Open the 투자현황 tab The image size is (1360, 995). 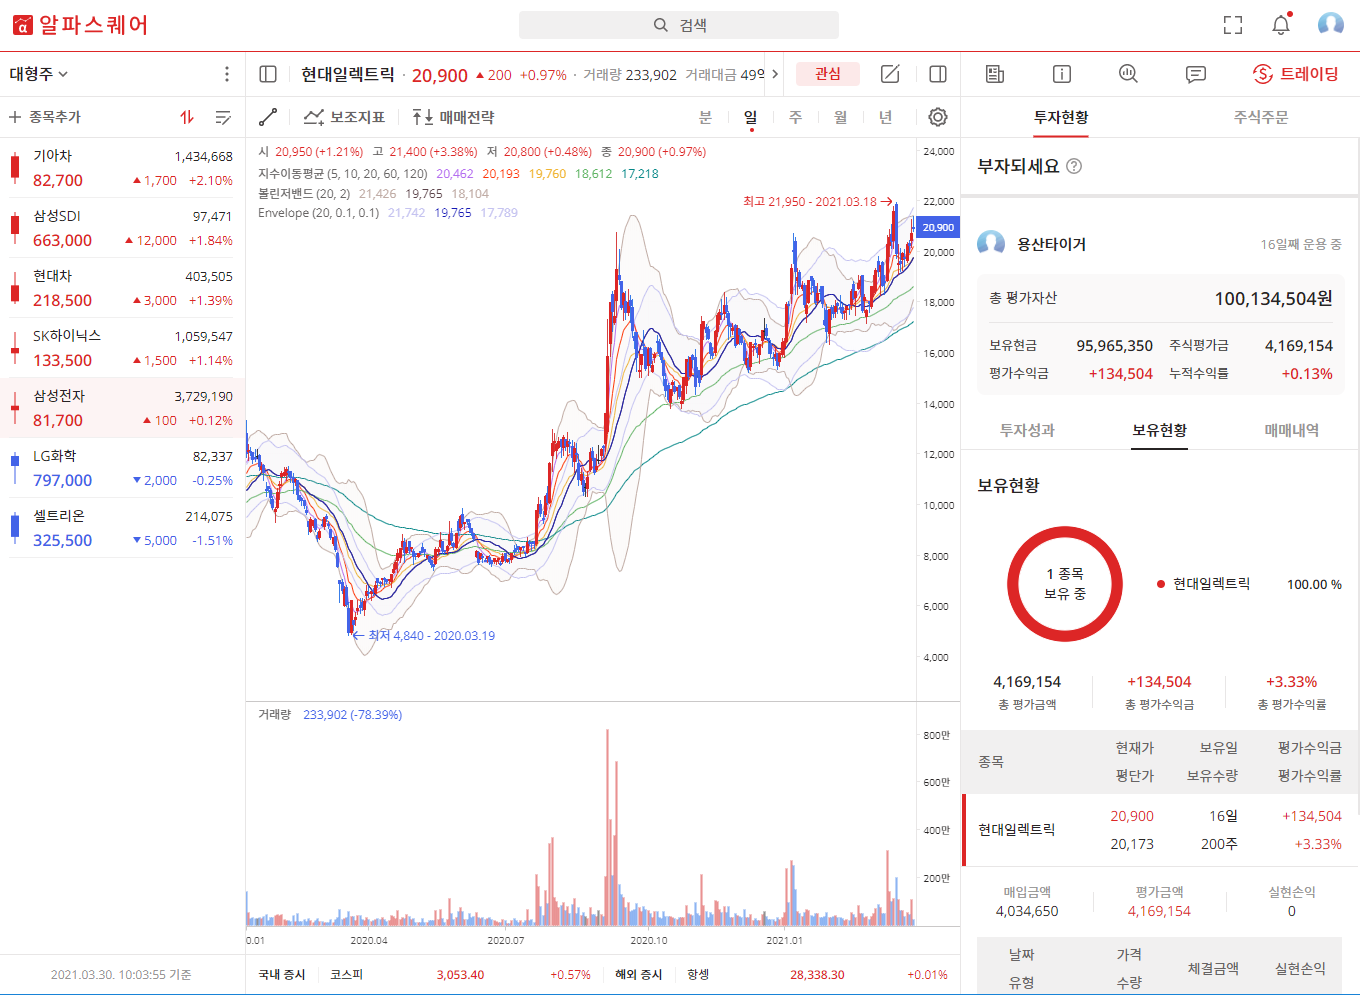1061,117
